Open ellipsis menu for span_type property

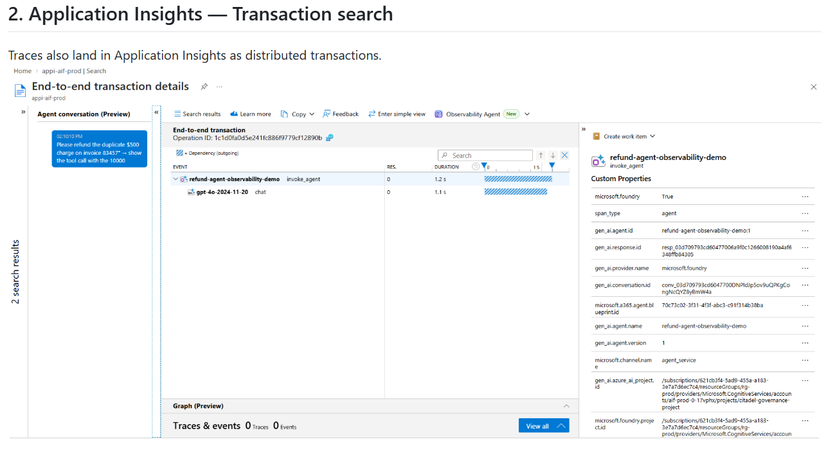coord(805,213)
